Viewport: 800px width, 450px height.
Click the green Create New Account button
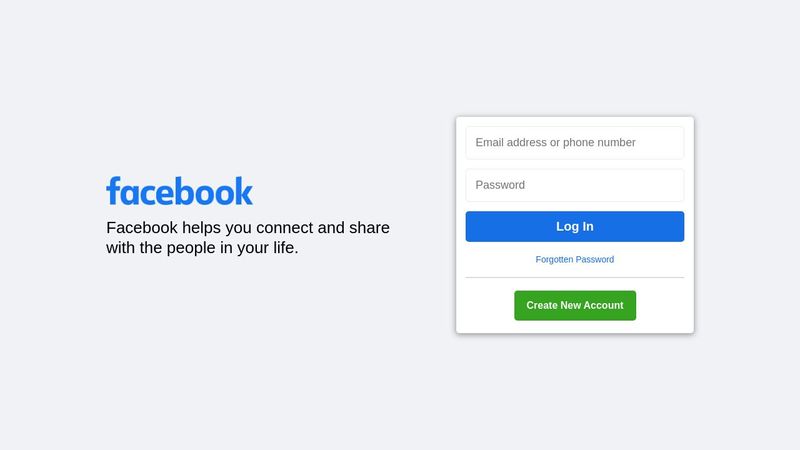[x=575, y=306]
